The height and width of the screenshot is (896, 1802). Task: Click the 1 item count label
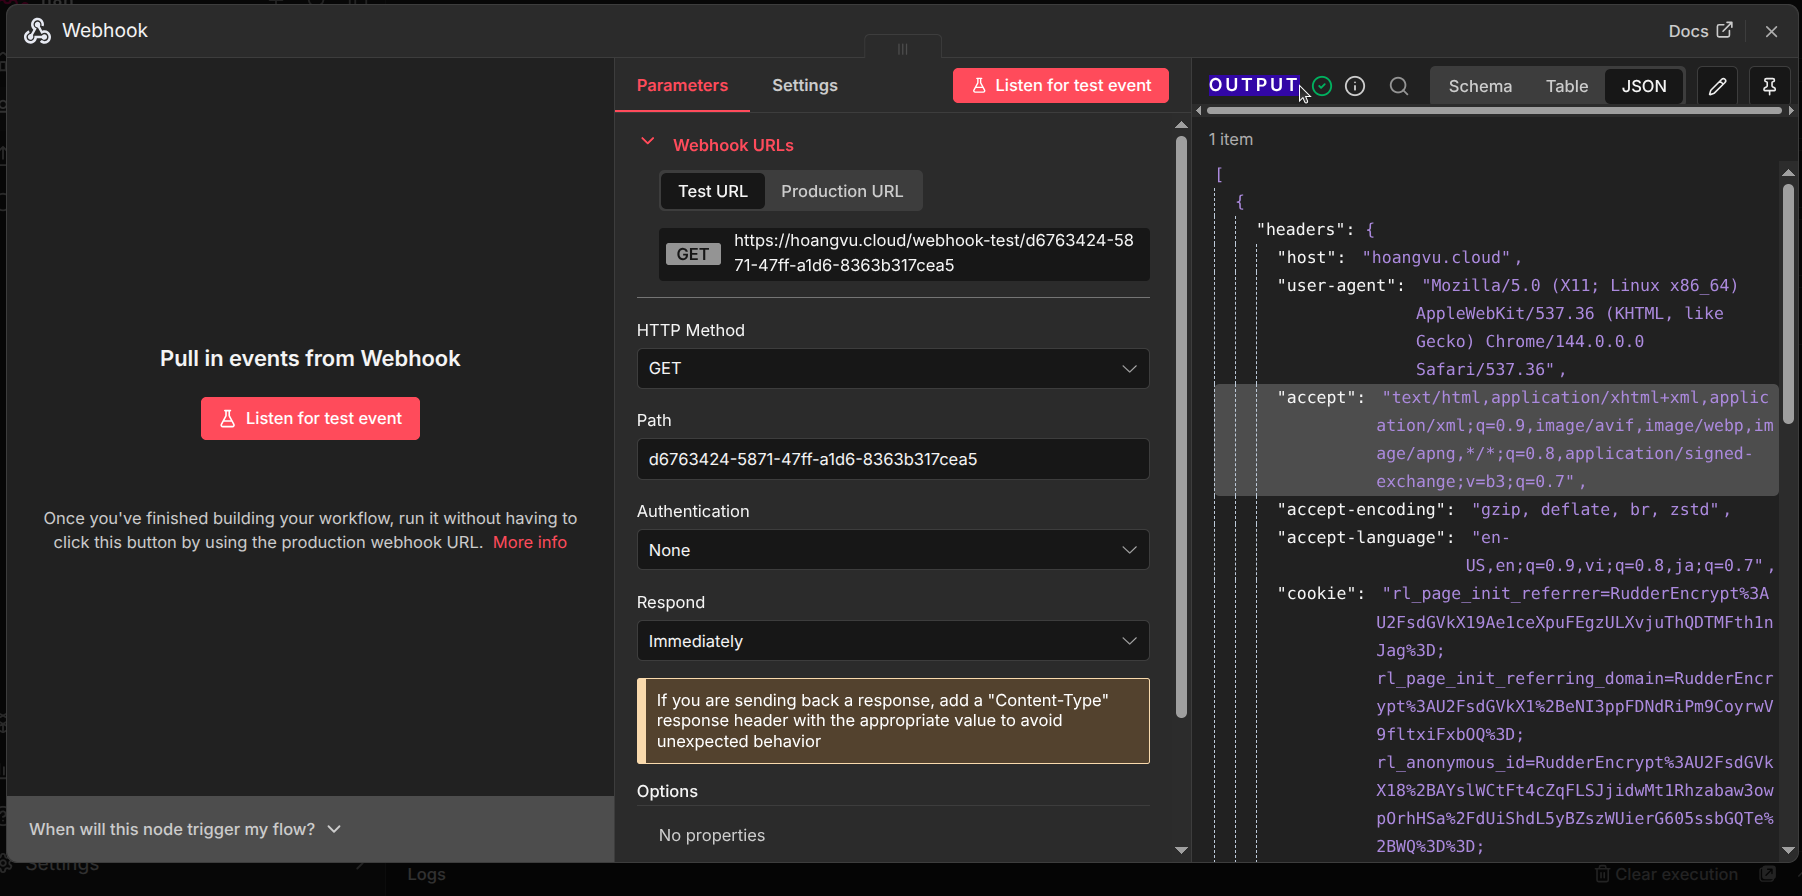click(x=1230, y=139)
